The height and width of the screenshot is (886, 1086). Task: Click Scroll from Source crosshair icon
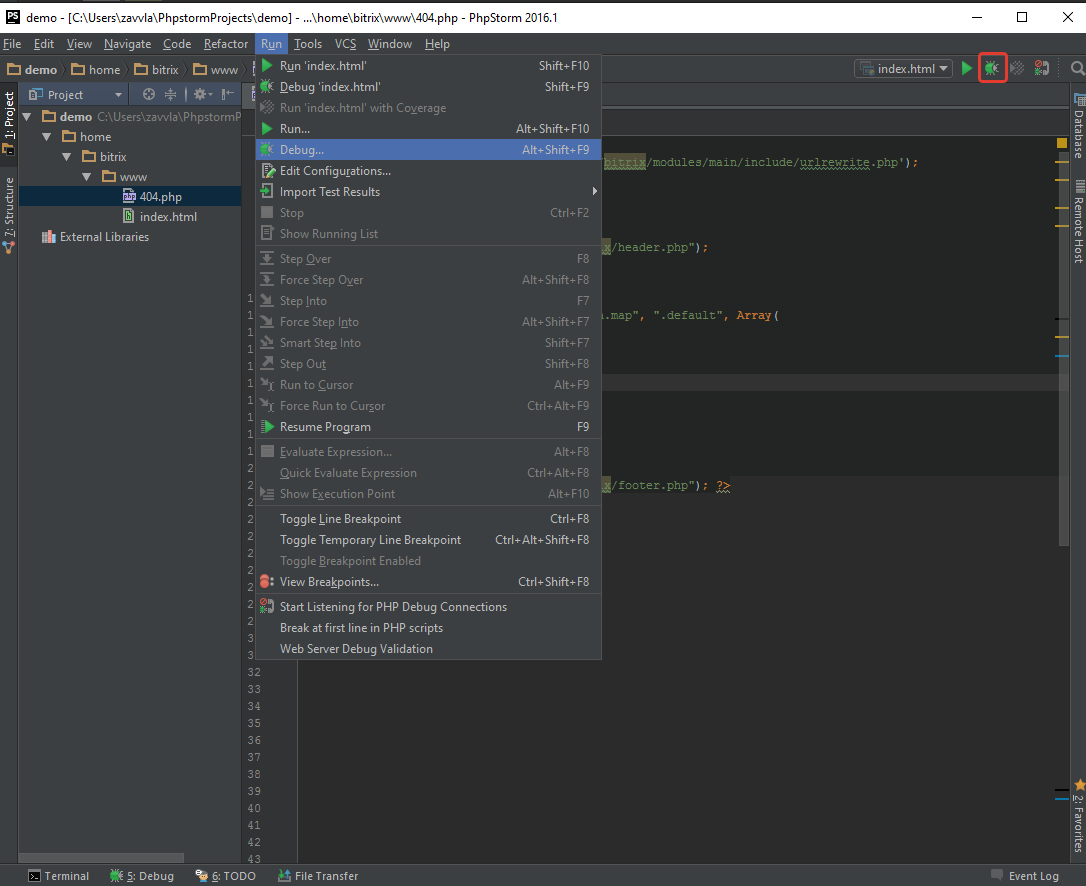click(149, 94)
